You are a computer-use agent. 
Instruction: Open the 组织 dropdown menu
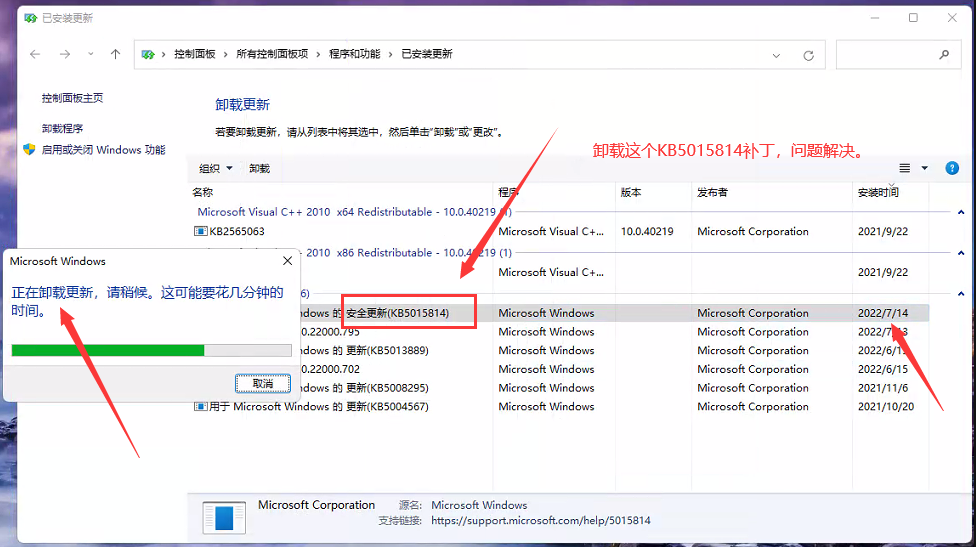click(215, 169)
